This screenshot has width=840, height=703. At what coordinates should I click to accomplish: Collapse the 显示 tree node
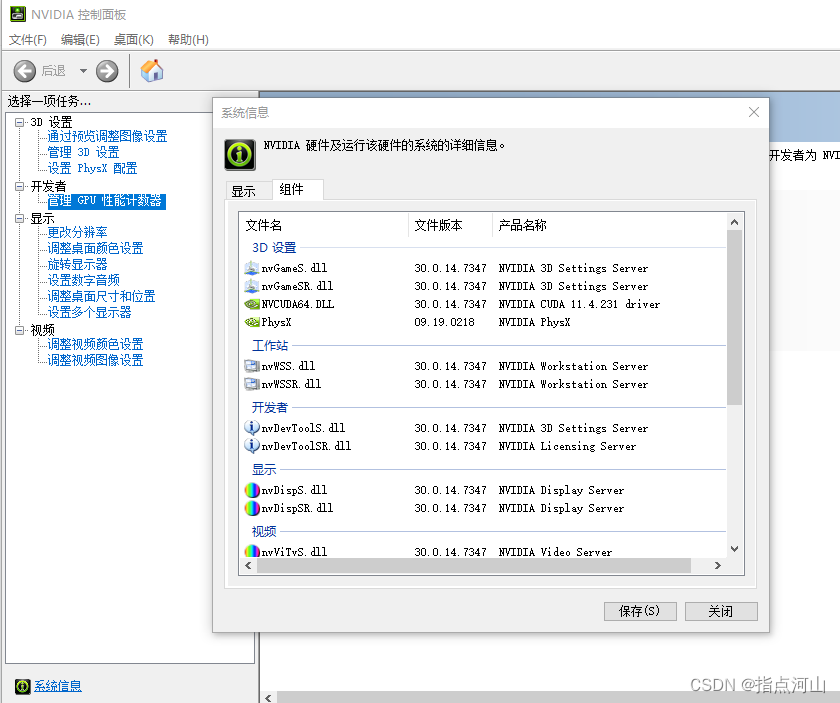click(19, 218)
